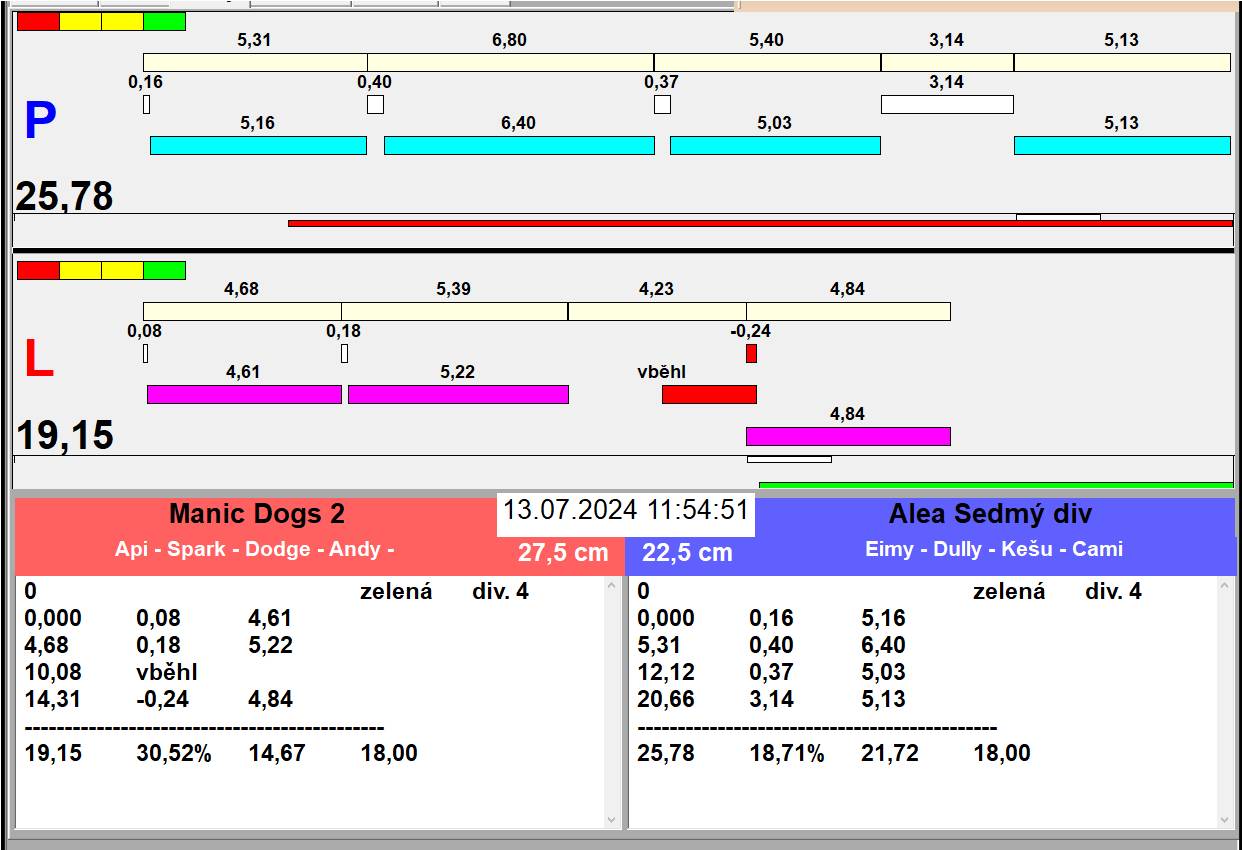Click the white 3,14 changeover bar
Image resolution: width=1242 pixels, height=850 pixels.
click(946, 104)
